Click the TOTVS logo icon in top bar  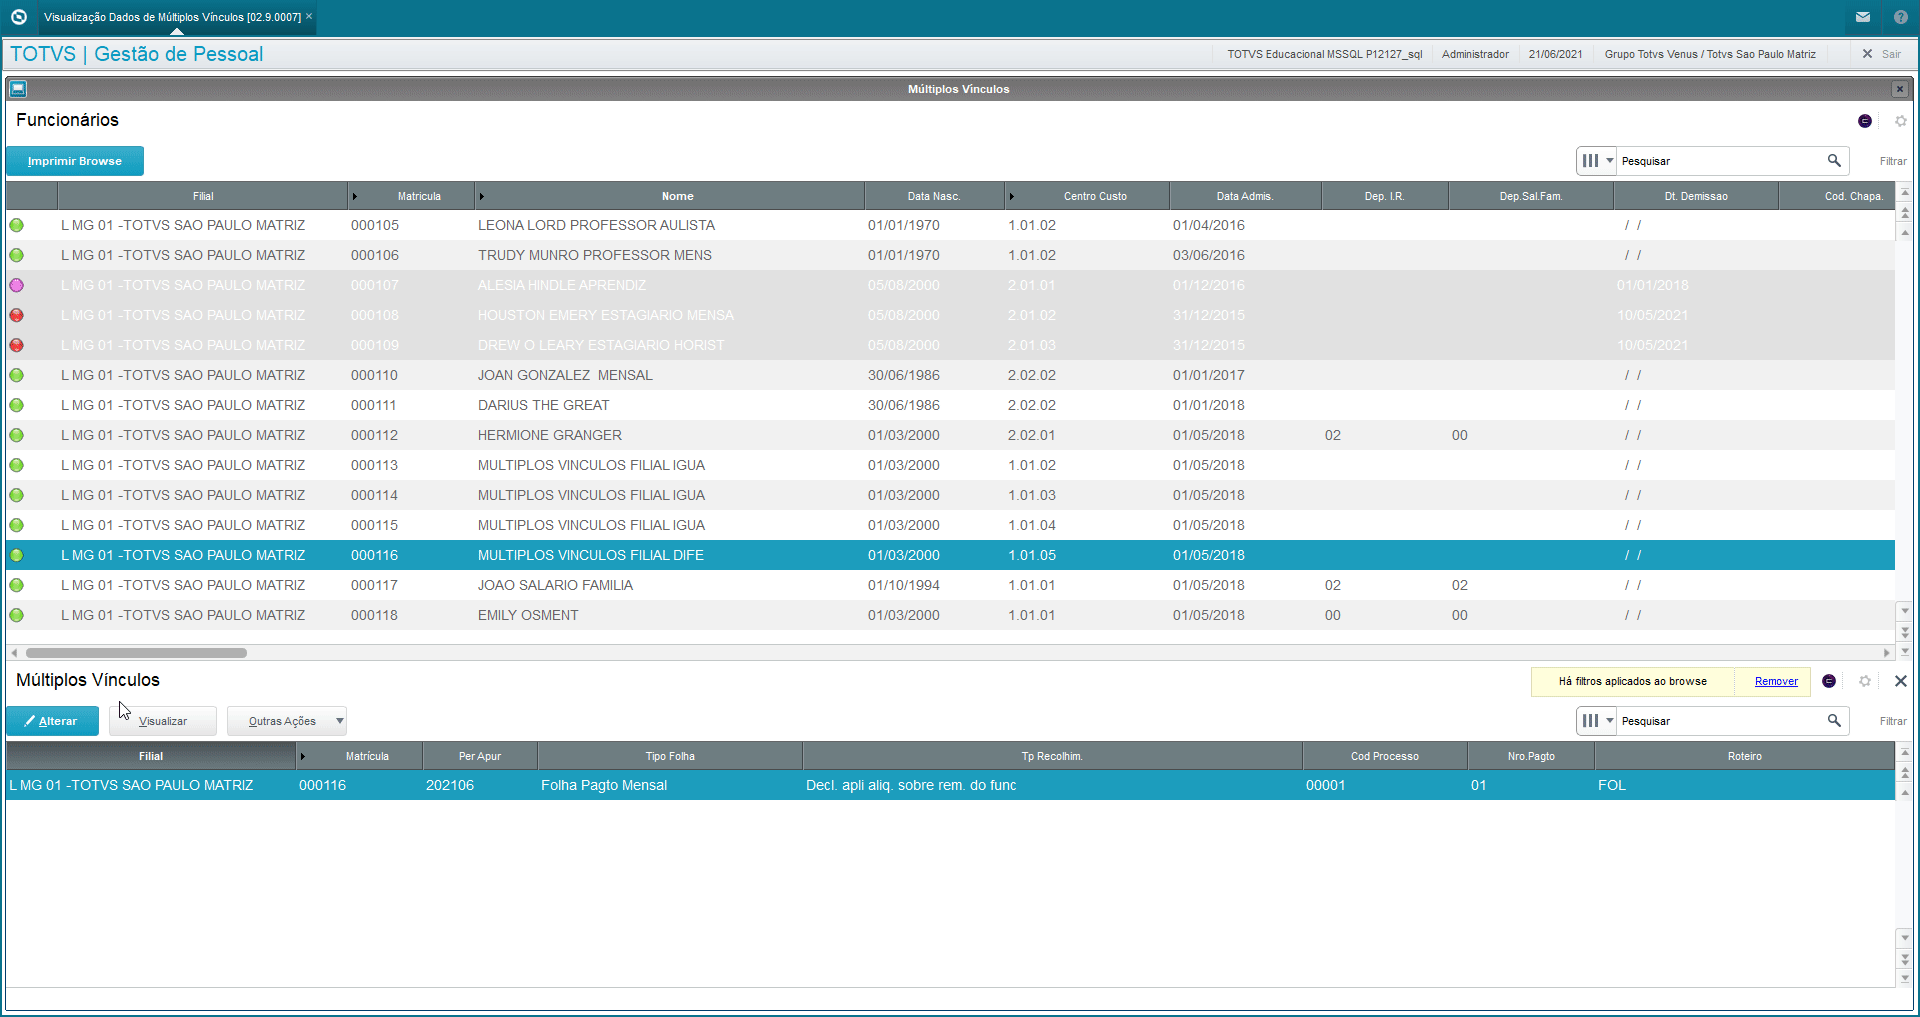[x=18, y=17]
